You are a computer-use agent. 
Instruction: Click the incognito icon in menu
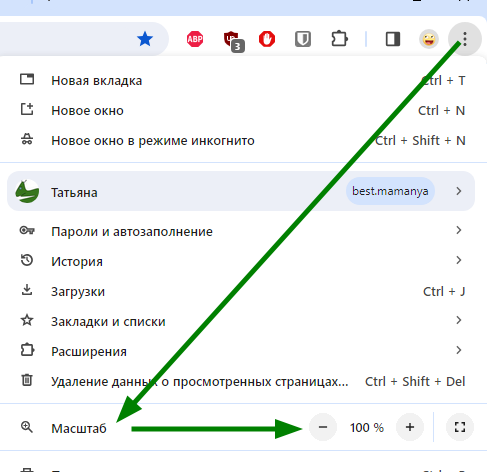pyautogui.click(x=27, y=139)
